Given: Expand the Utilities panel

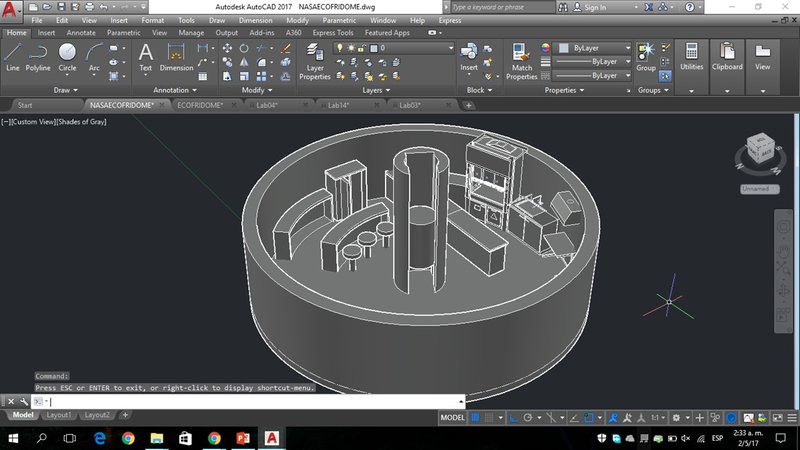Looking at the screenshot, I should point(691,56).
